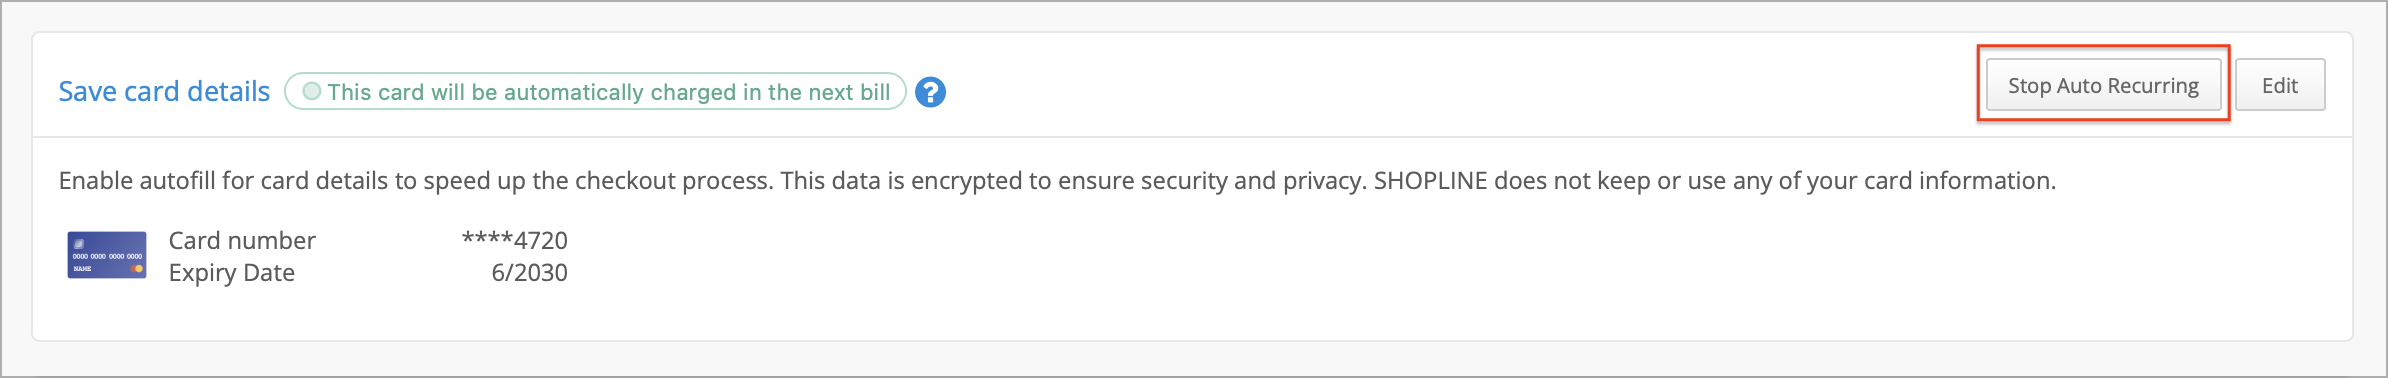
Task: Click the phrase next bill in badge
Action: tap(849, 92)
